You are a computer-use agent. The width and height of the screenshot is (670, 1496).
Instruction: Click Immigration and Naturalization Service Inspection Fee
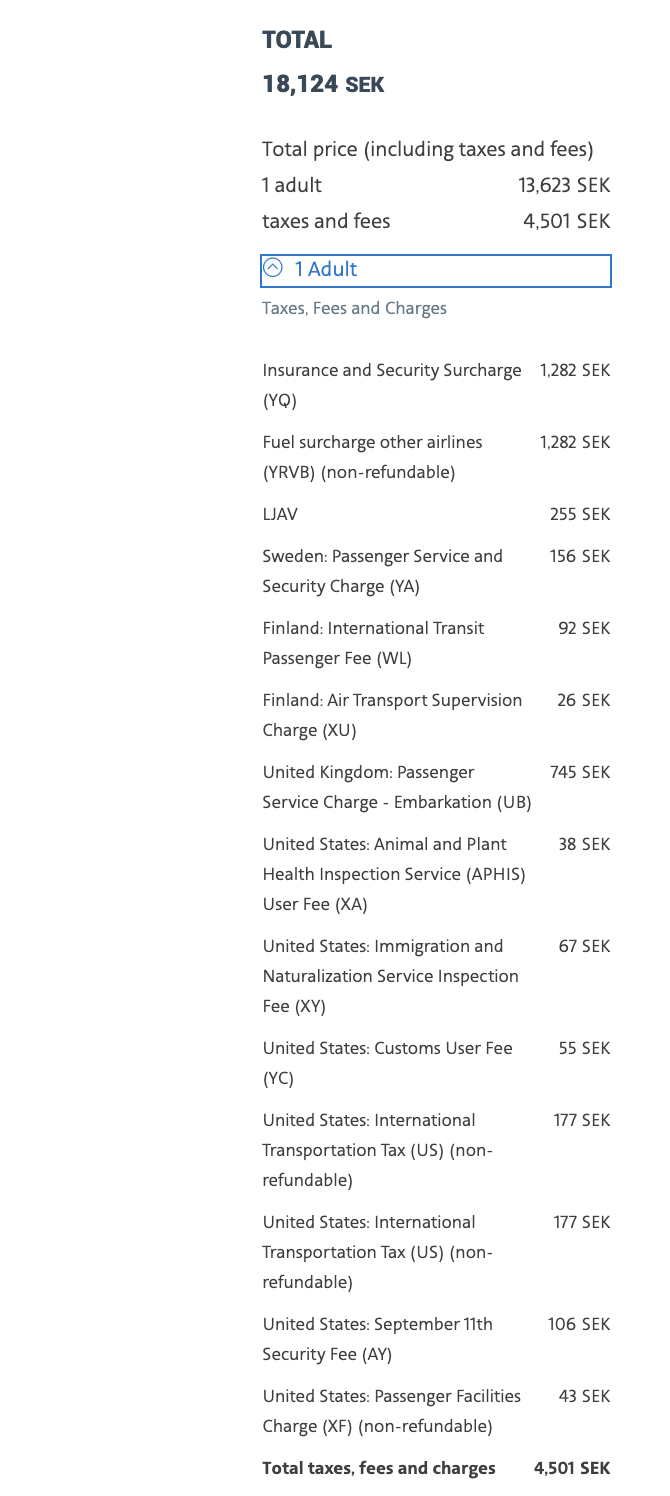tap(390, 976)
